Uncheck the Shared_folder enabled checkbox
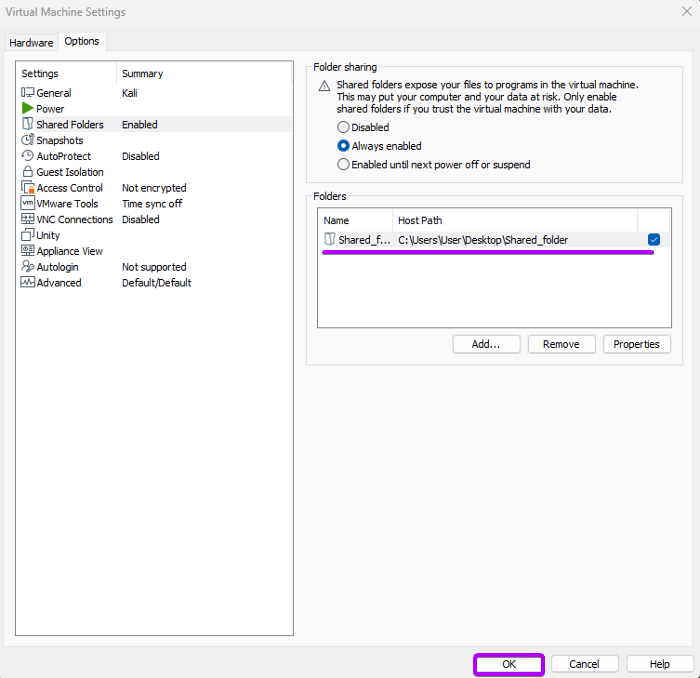 654,240
